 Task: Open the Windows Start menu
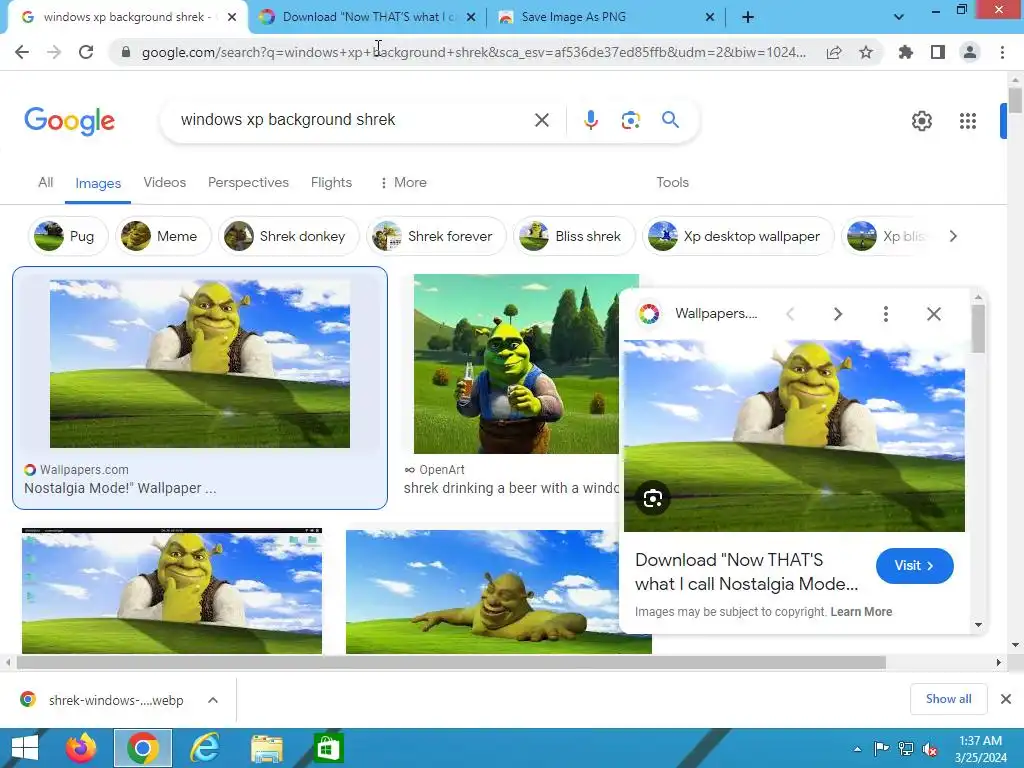tap(25, 748)
